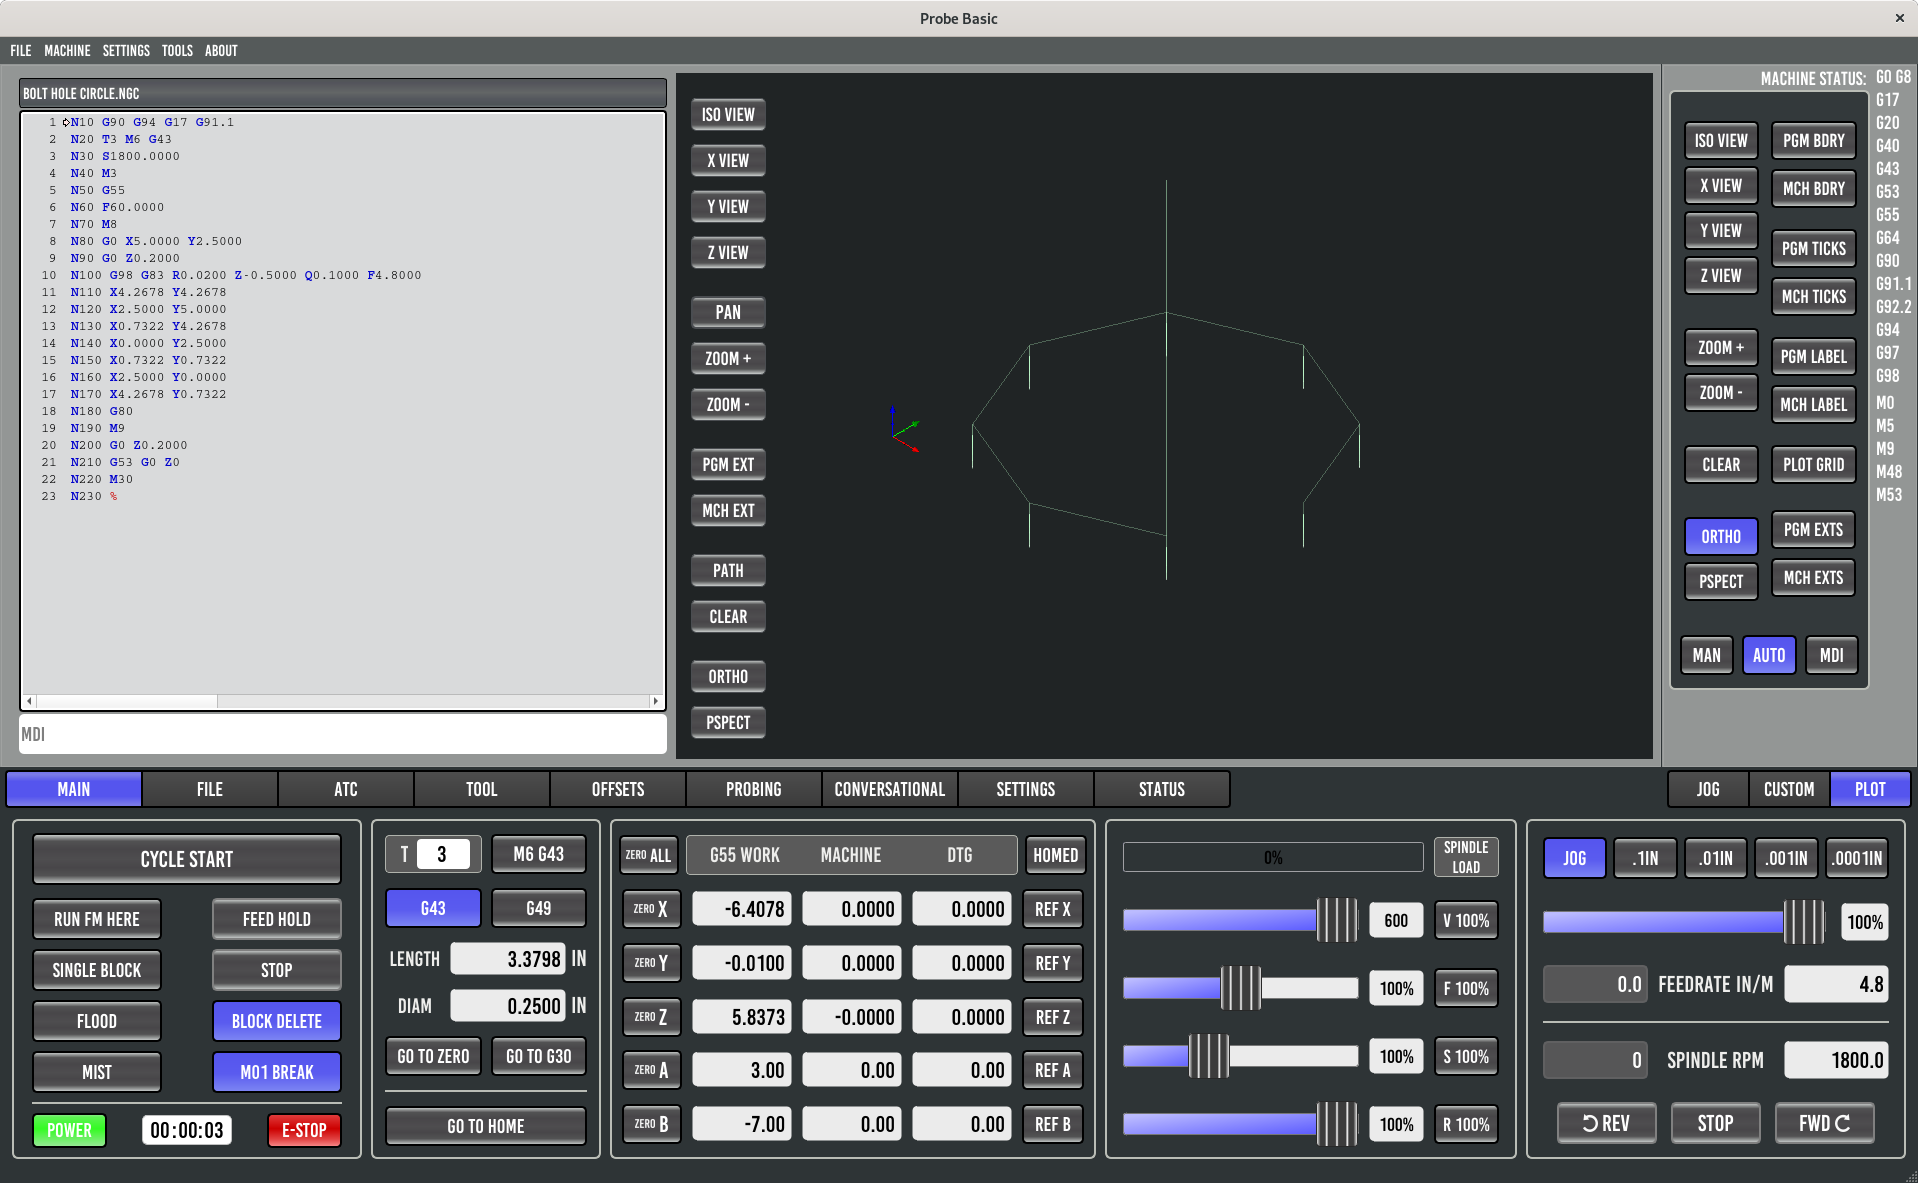Click the feed override slider beside F 100%
Screen dimensions: 1918x1183
click(1240, 988)
